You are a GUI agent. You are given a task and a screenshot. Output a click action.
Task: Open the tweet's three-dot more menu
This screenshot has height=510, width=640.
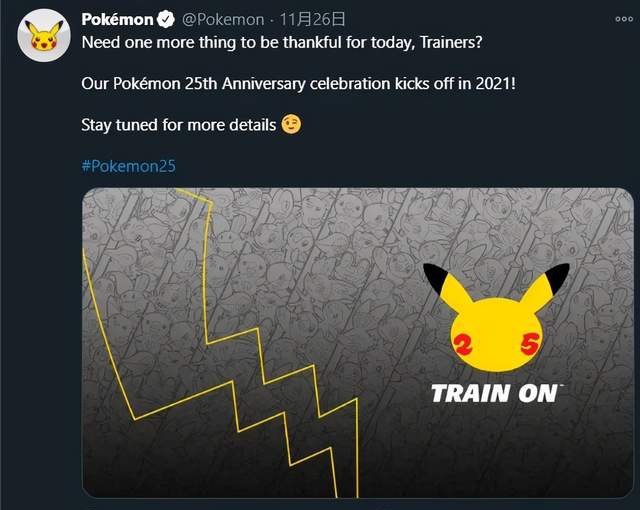pyautogui.click(x=624, y=19)
